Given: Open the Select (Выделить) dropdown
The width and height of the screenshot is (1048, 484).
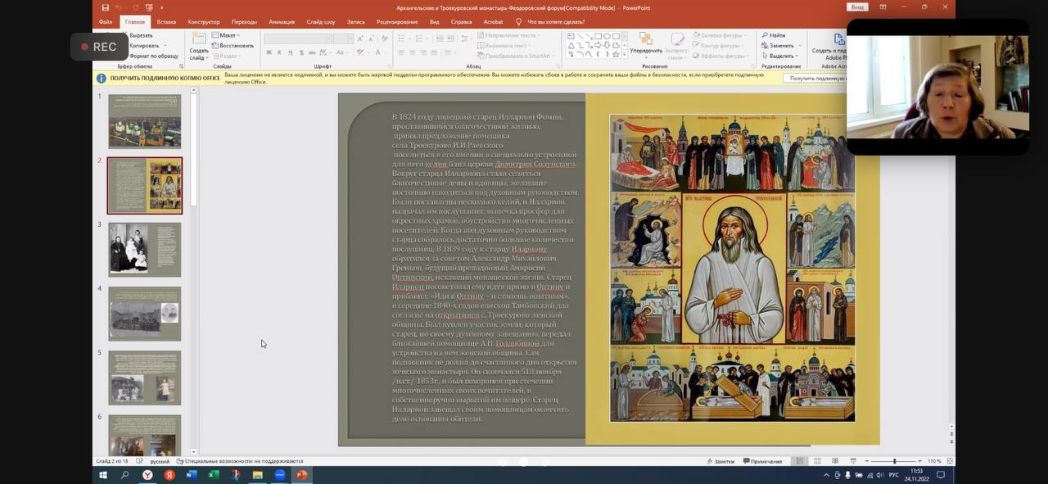Looking at the screenshot, I should pos(782,56).
